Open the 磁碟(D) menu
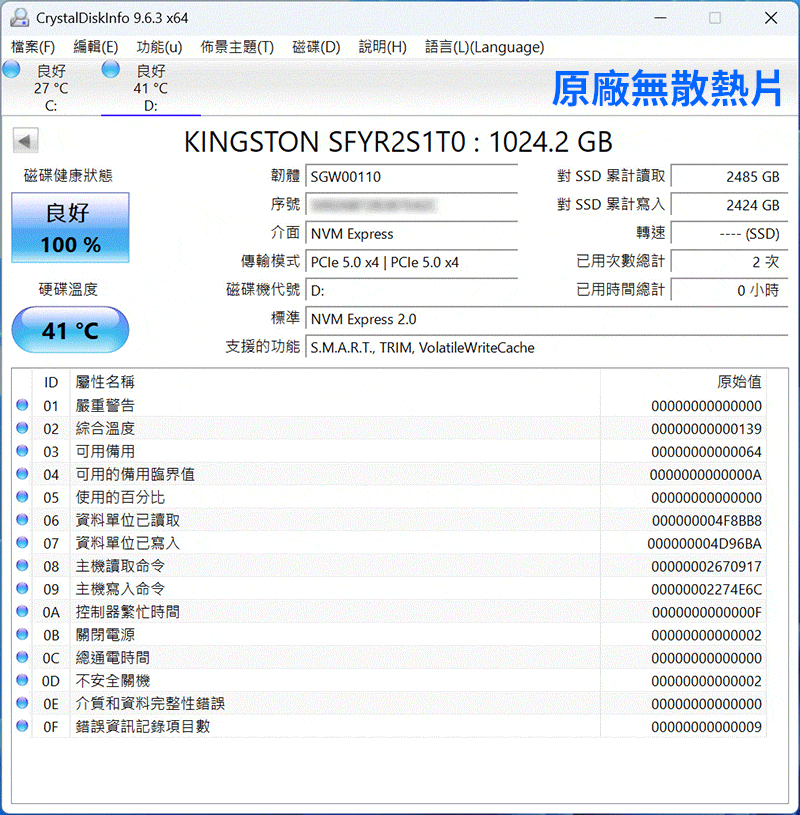Viewport: 800px width, 815px height. 316,47
